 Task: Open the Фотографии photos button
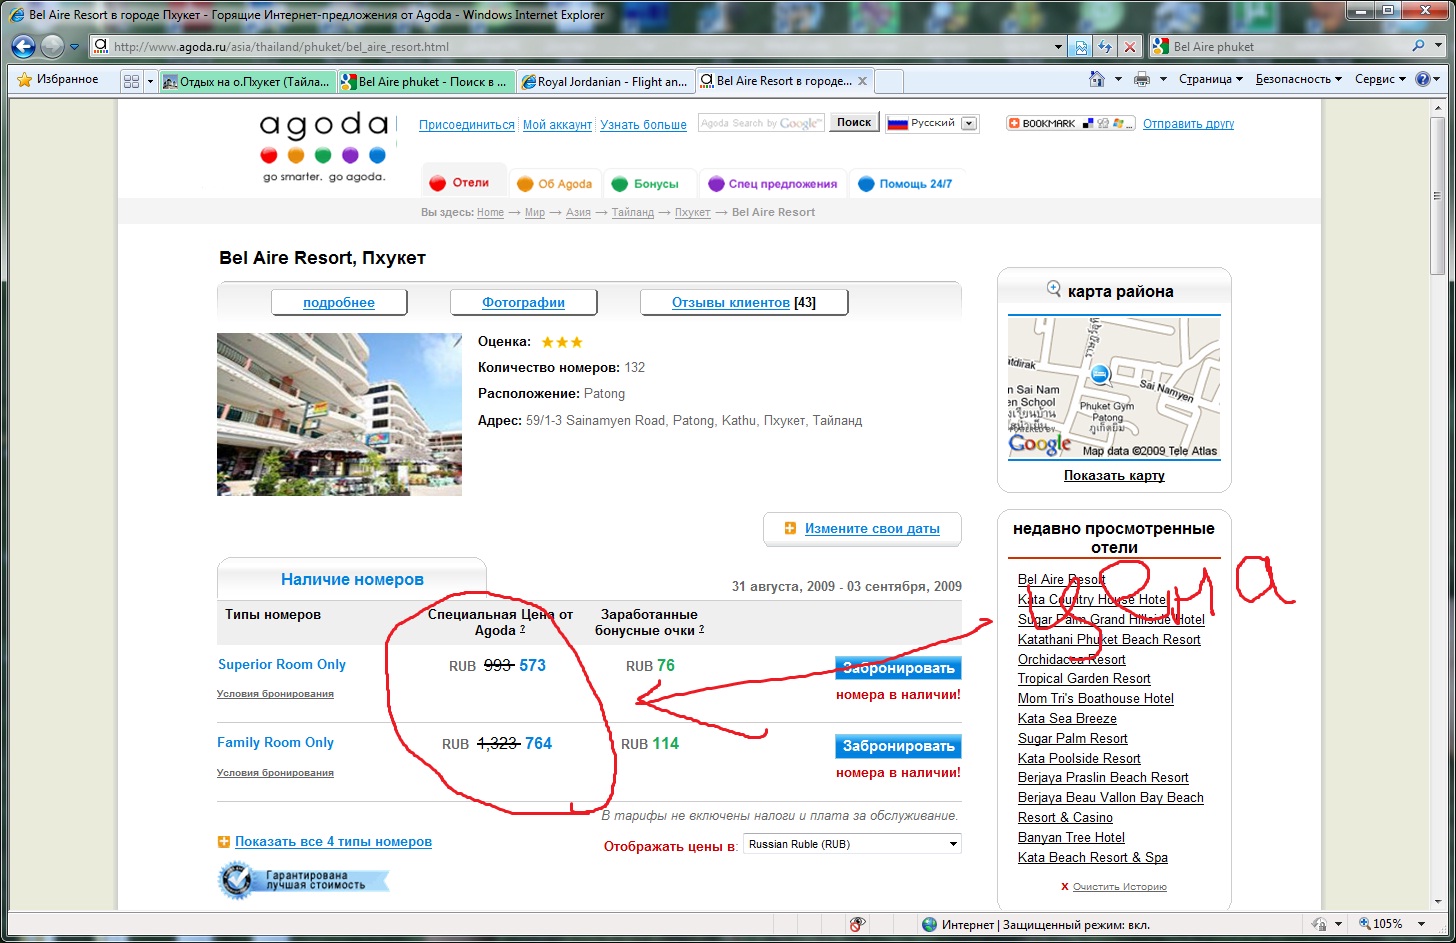coord(523,302)
